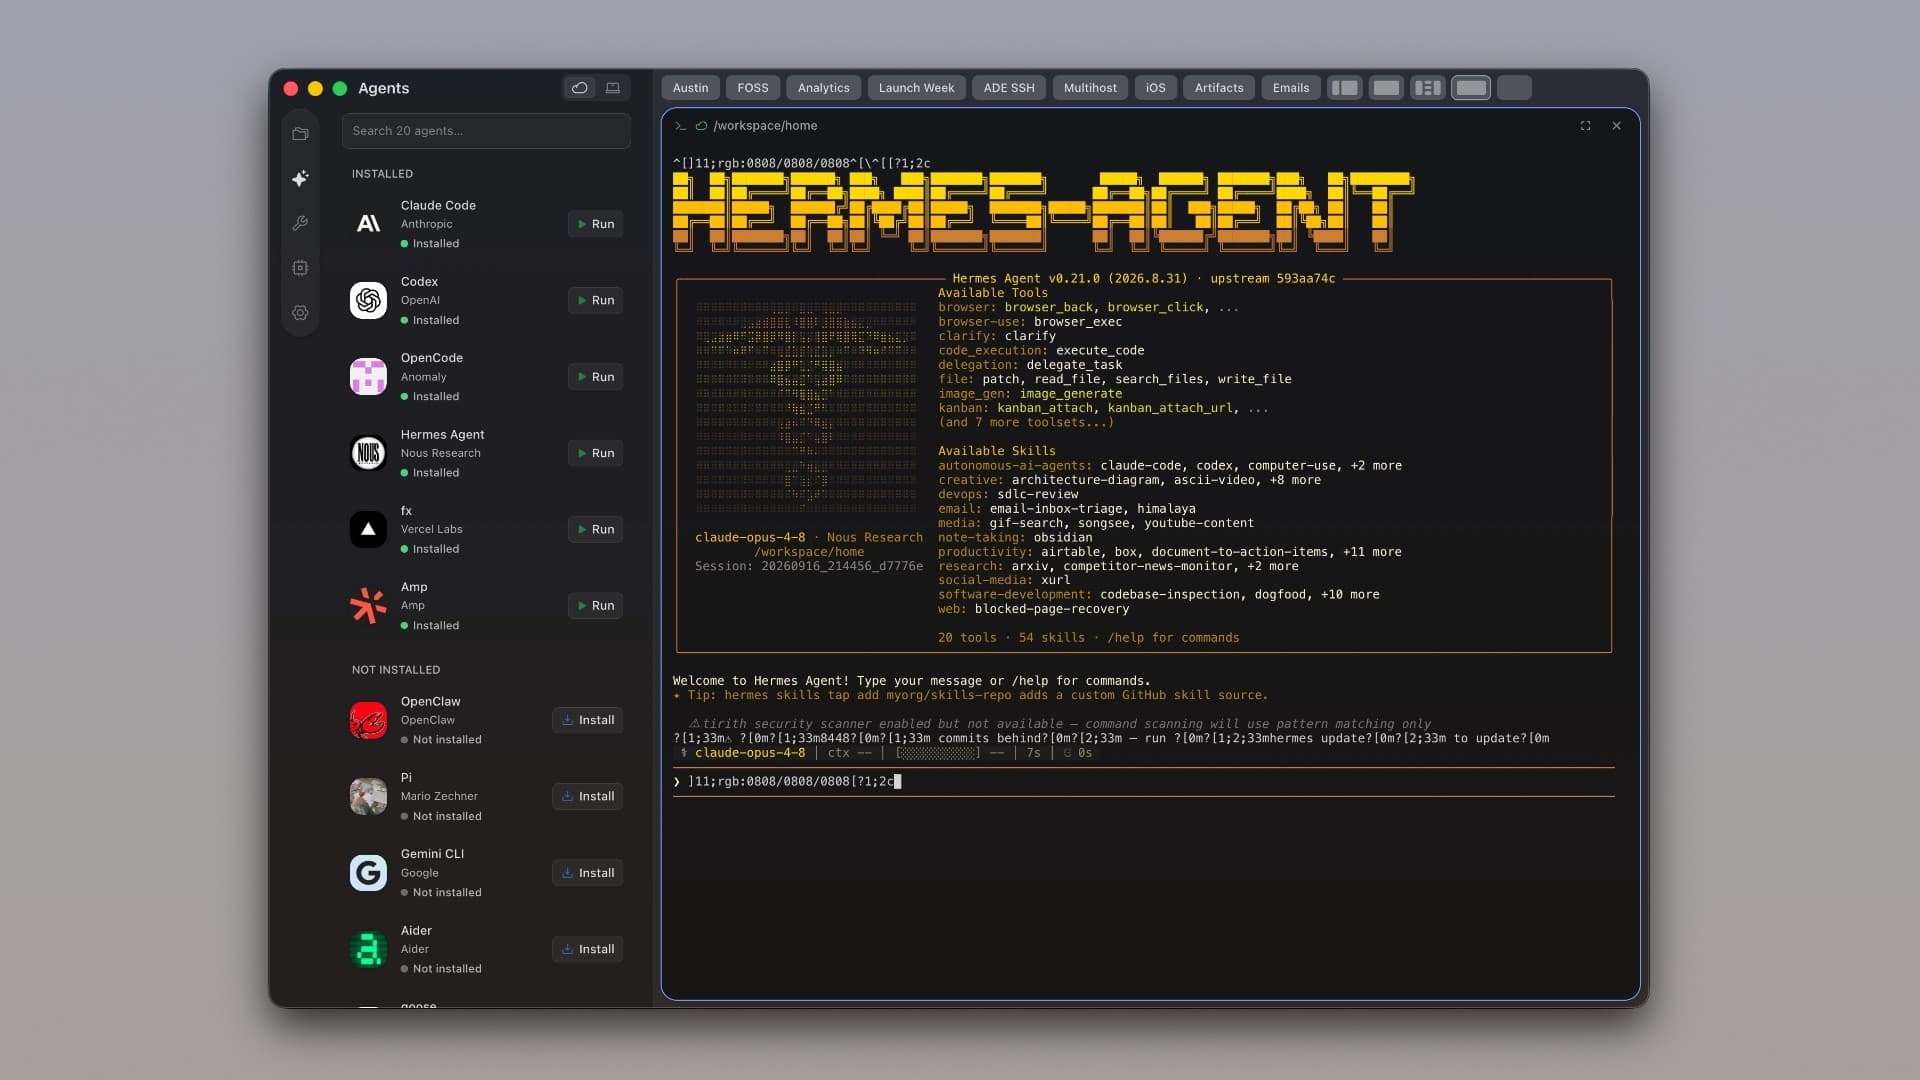Click the OpenCode pixel logo
Screen dimensions: 1920x1080
[368, 377]
